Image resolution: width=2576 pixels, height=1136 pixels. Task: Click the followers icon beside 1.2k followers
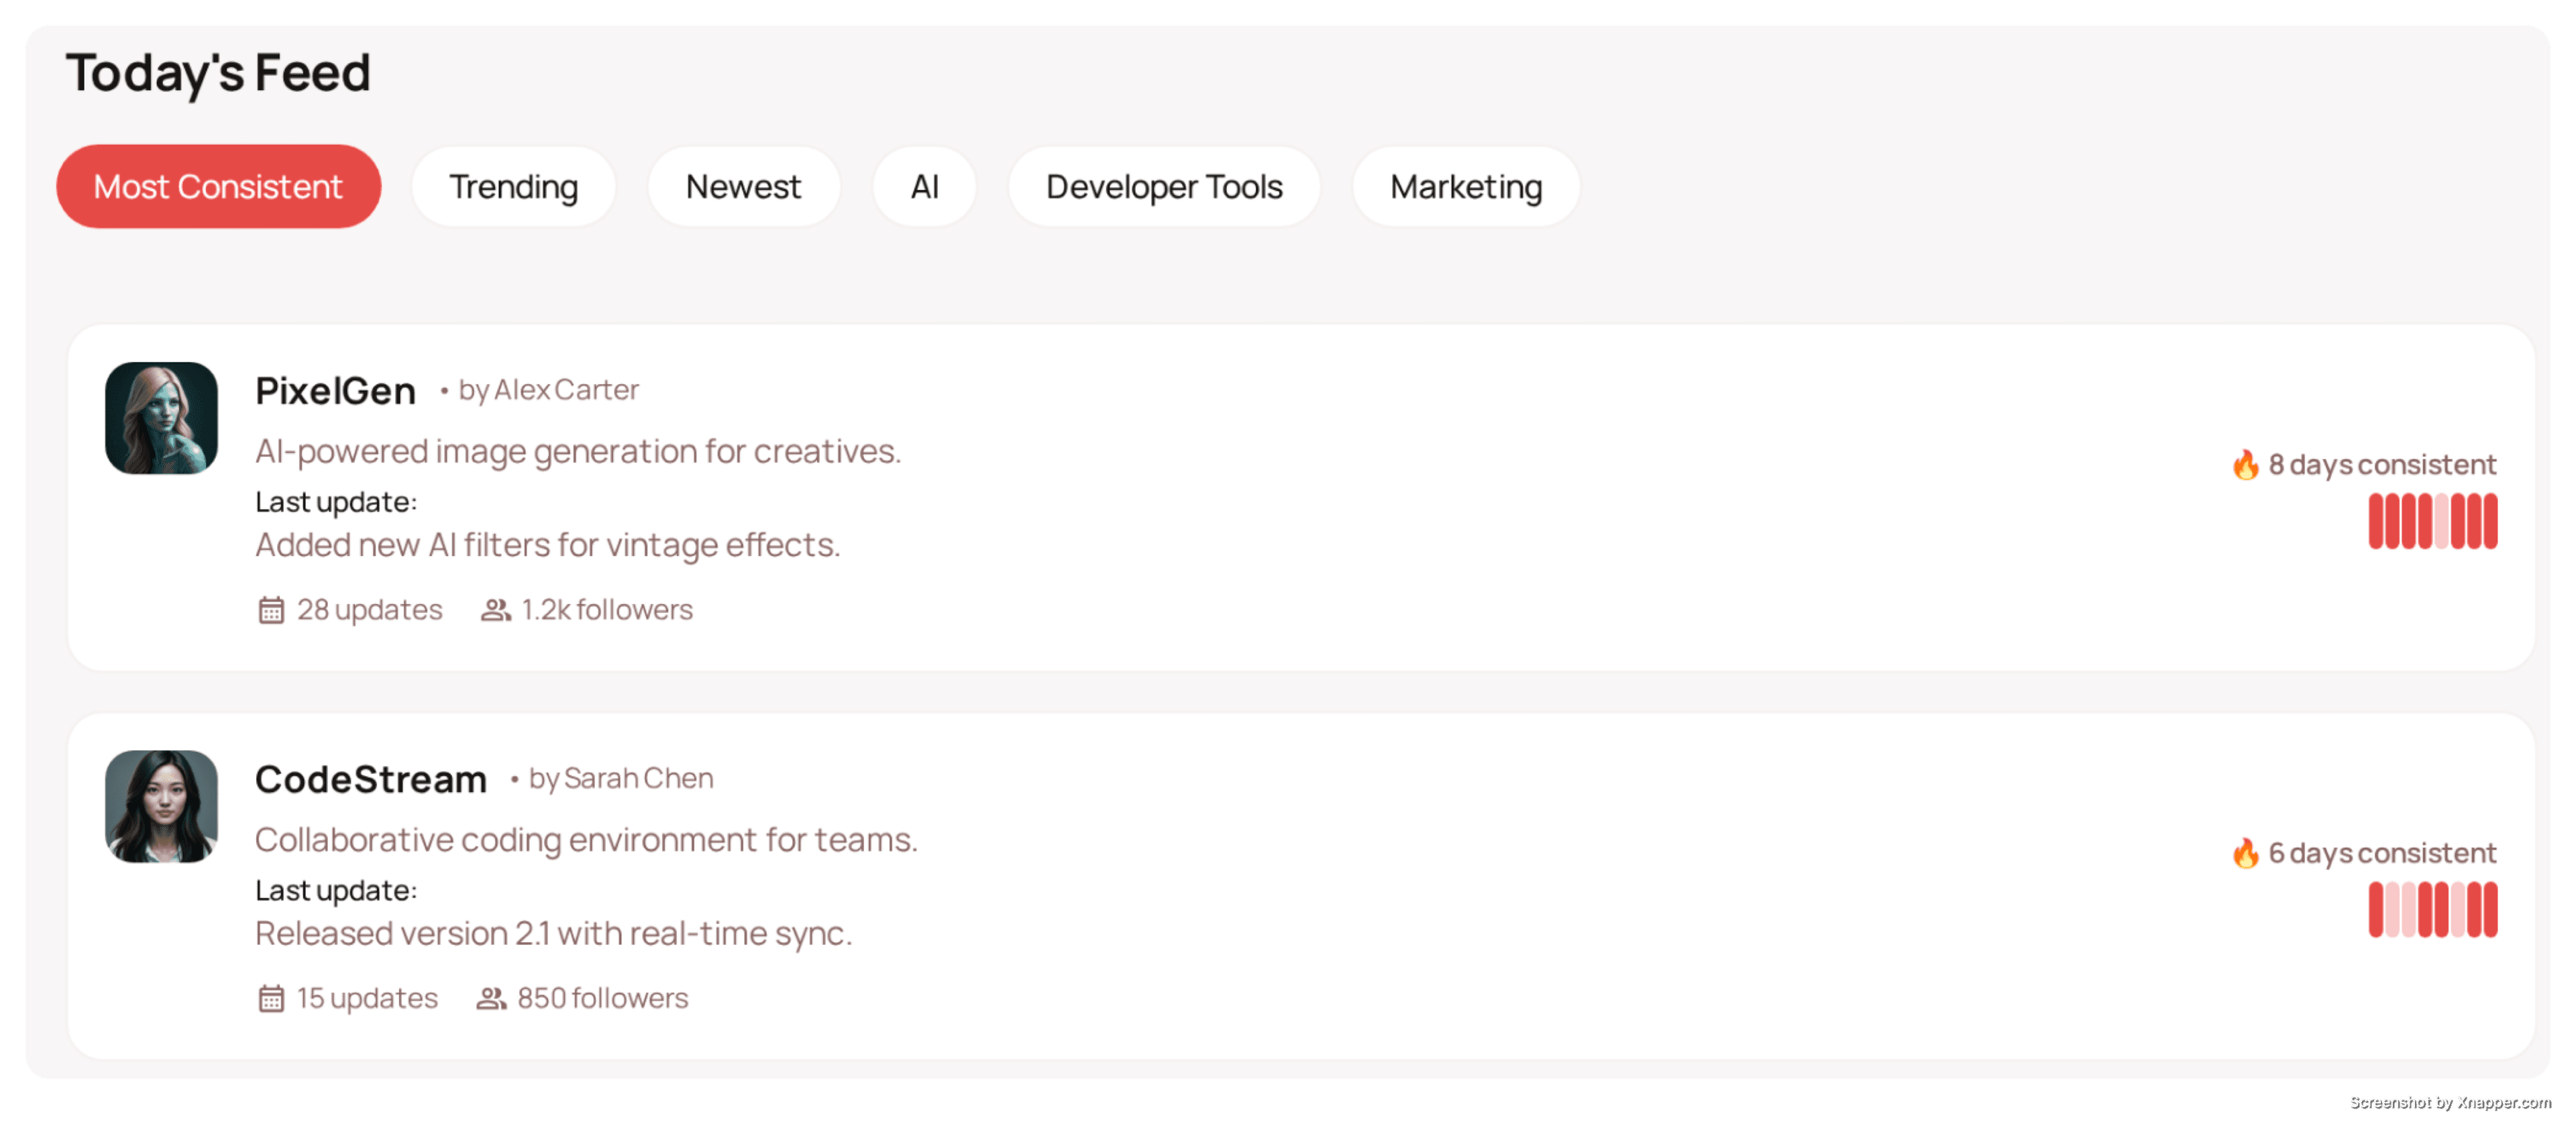point(495,610)
